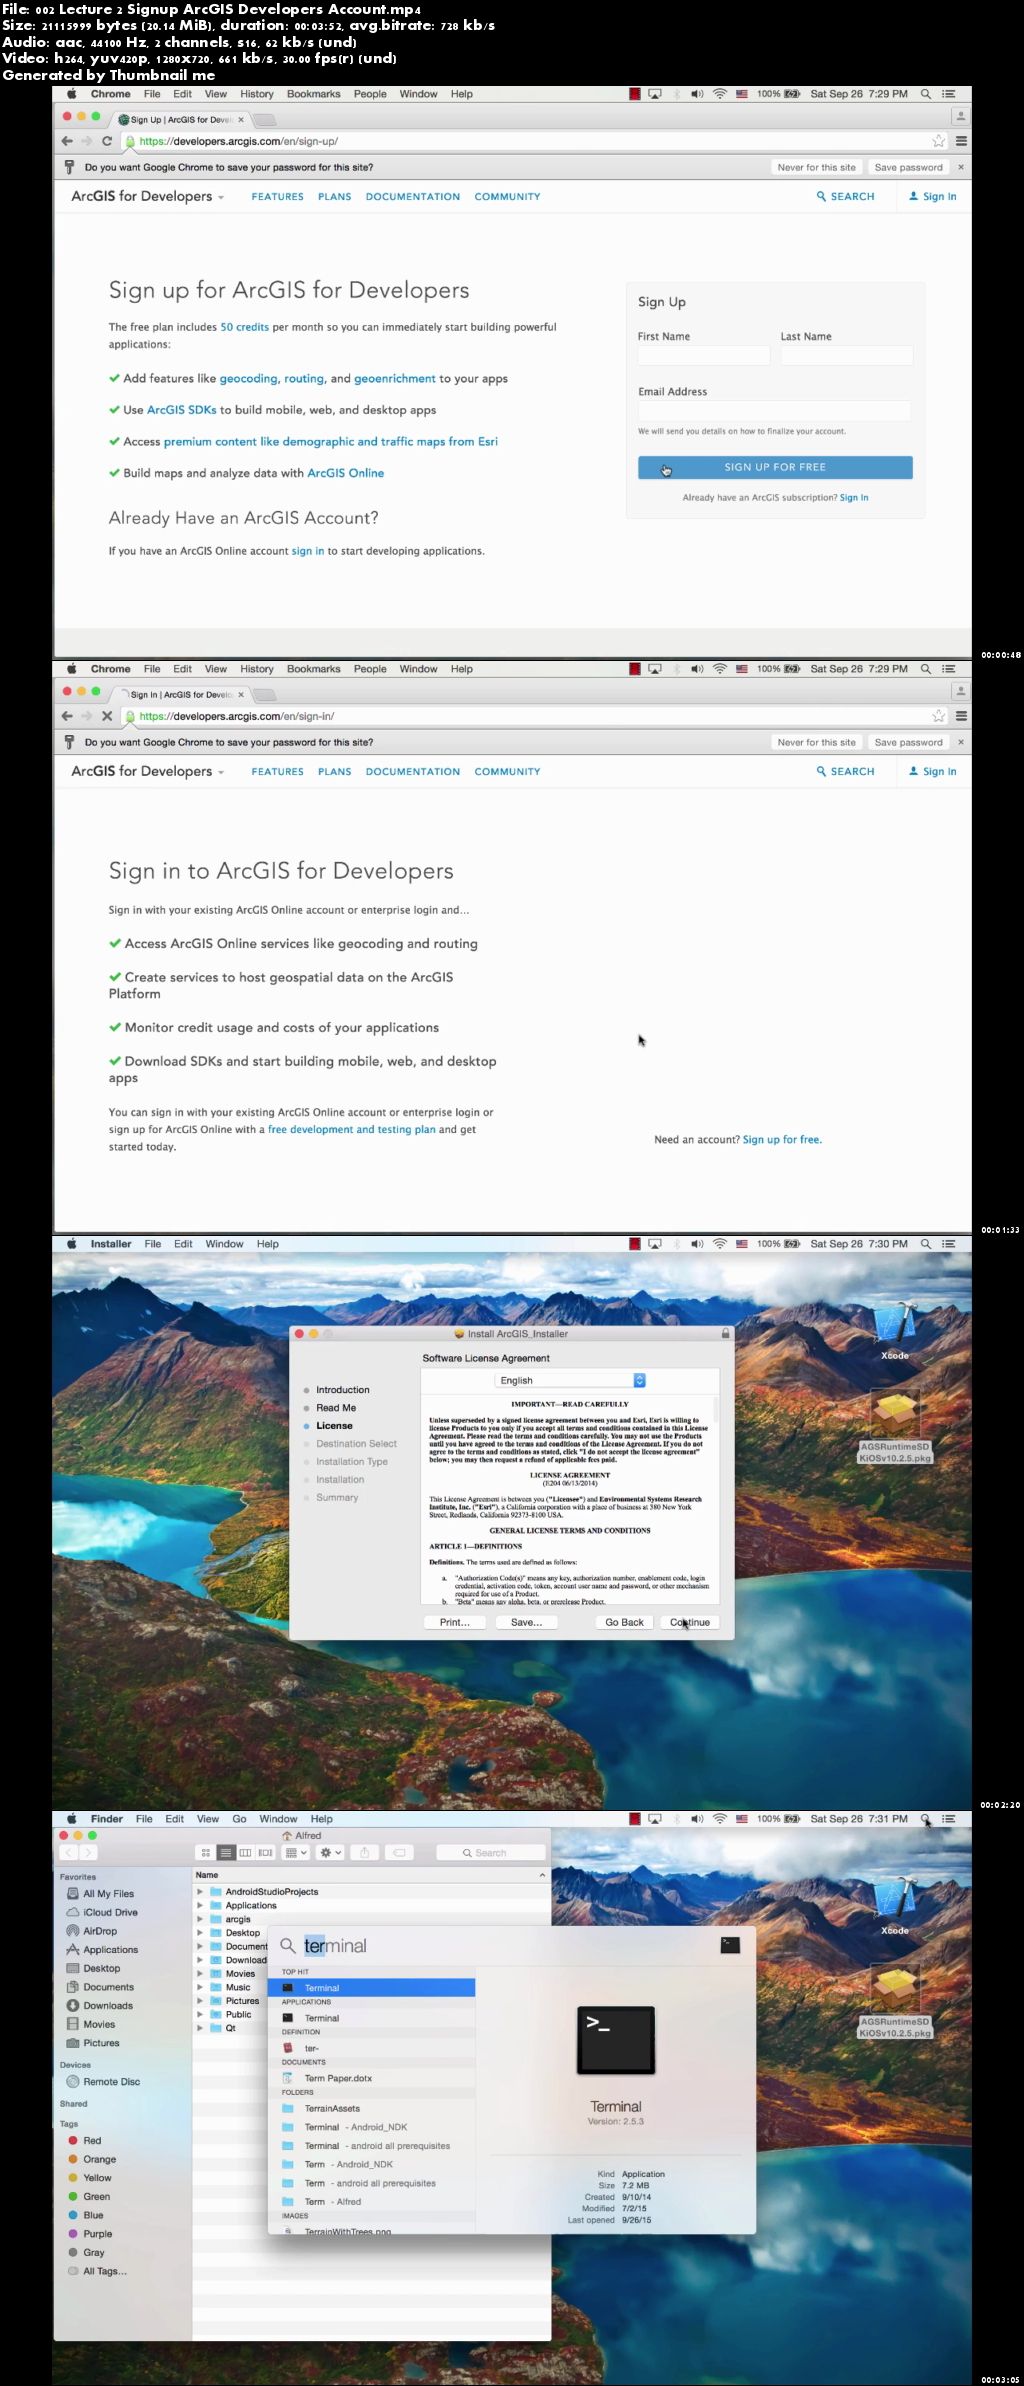The image size is (1024, 2386).
Task: Expand the AndroidStudioProjects folder triangle
Action: (200, 1891)
